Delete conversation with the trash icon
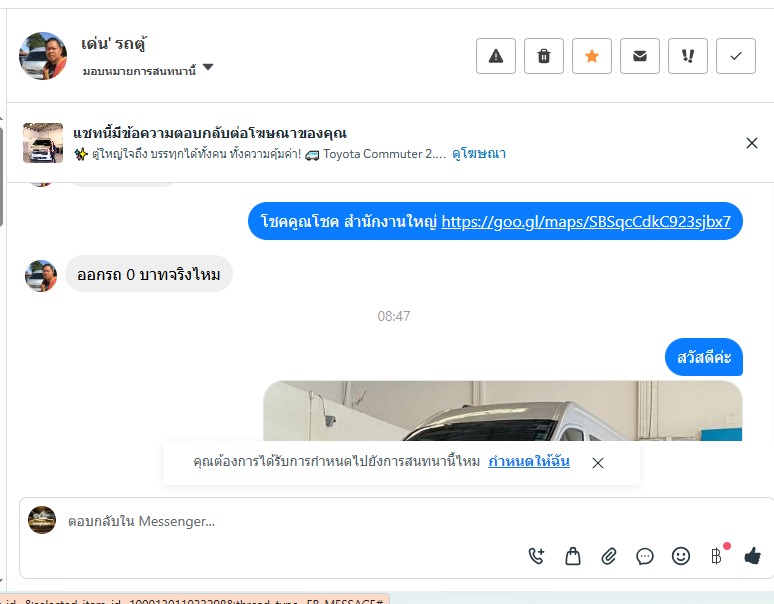 coord(543,56)
